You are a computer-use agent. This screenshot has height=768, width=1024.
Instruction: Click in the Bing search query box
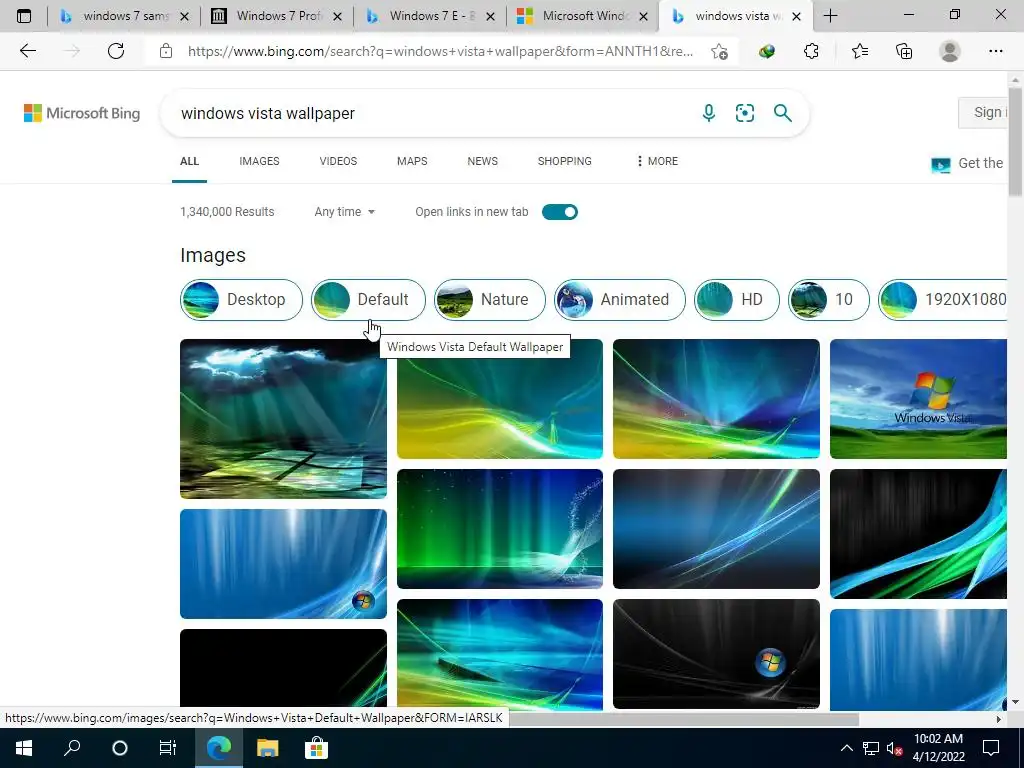pyautogui.click(x=431, y=113)
